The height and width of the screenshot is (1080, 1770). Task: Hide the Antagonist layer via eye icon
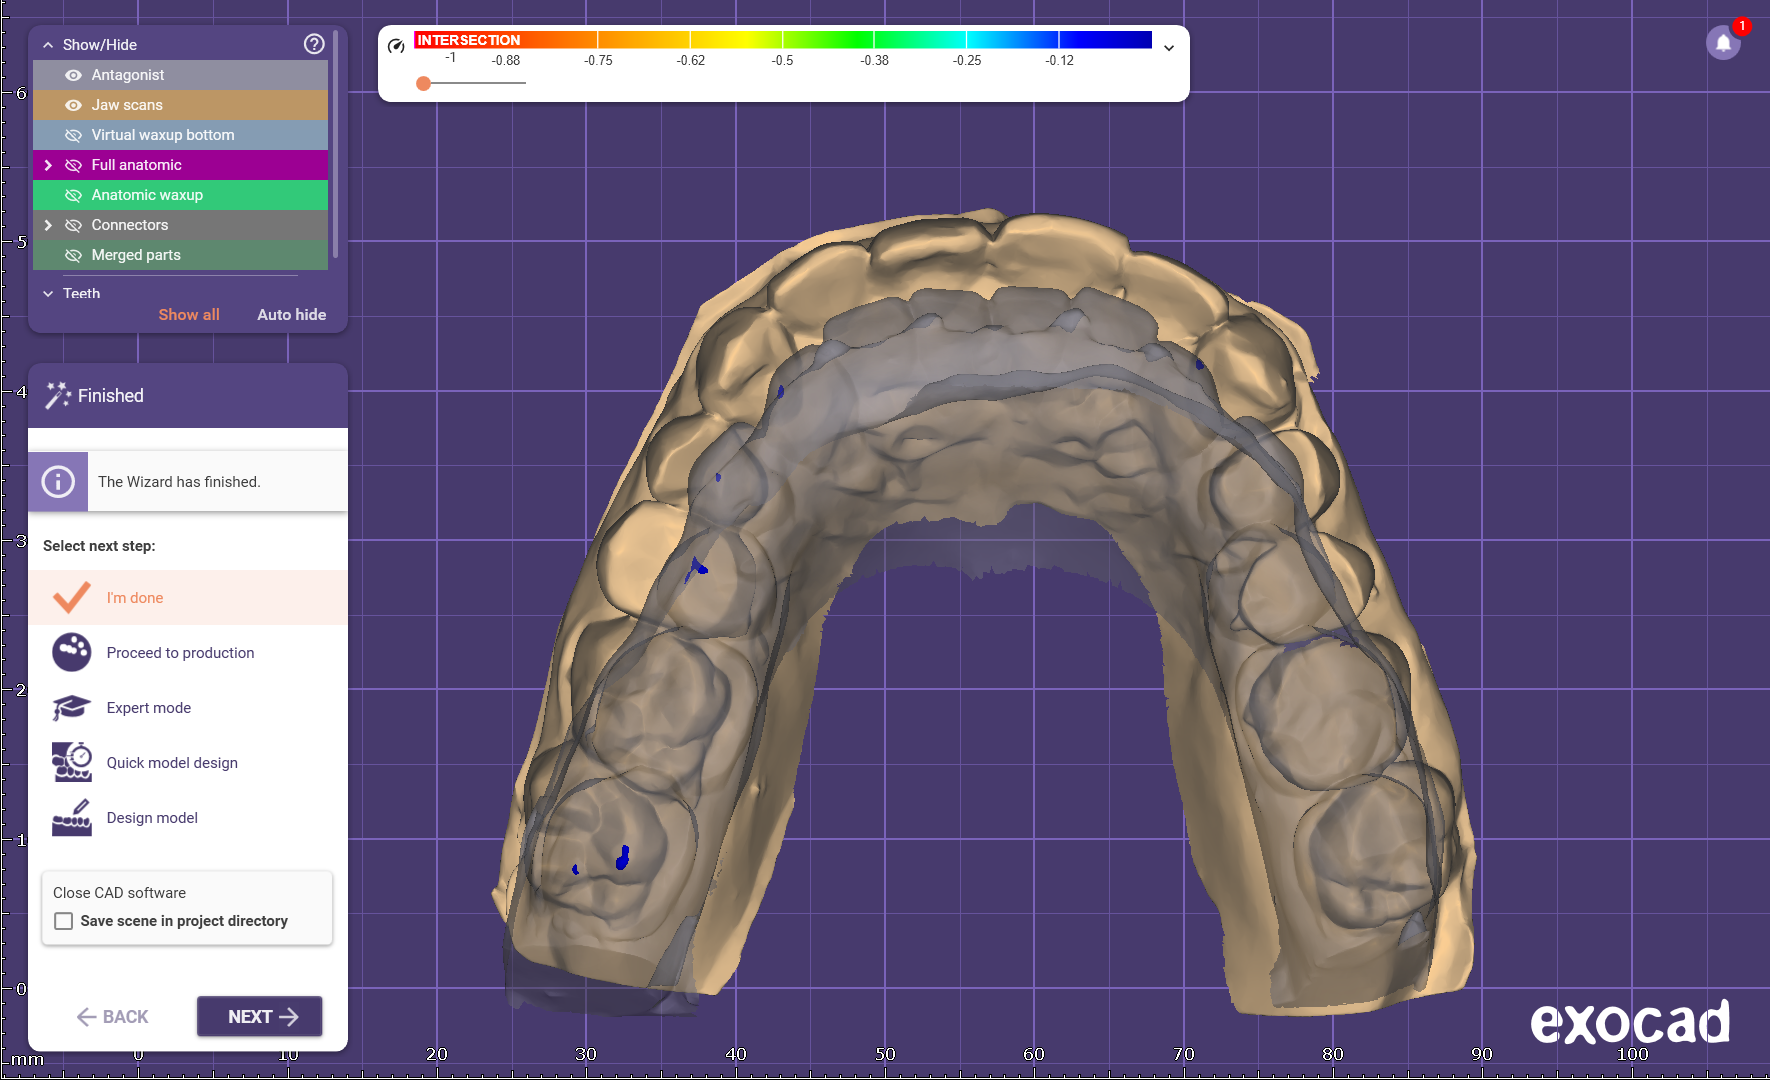73,75
